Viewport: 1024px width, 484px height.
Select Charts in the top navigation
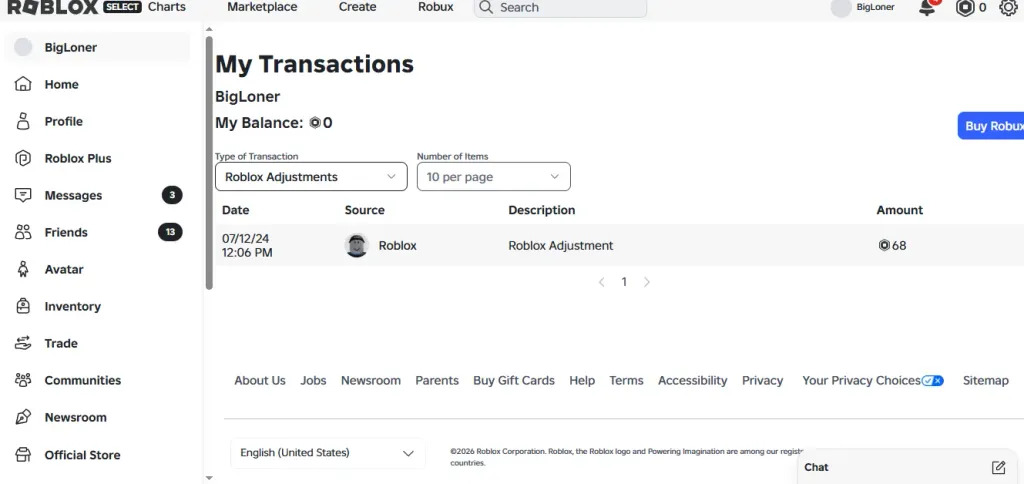(167, 7)
